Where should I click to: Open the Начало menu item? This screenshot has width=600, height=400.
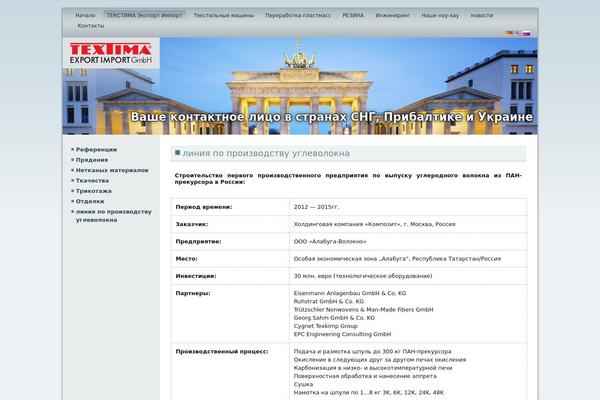pos(86,16)
